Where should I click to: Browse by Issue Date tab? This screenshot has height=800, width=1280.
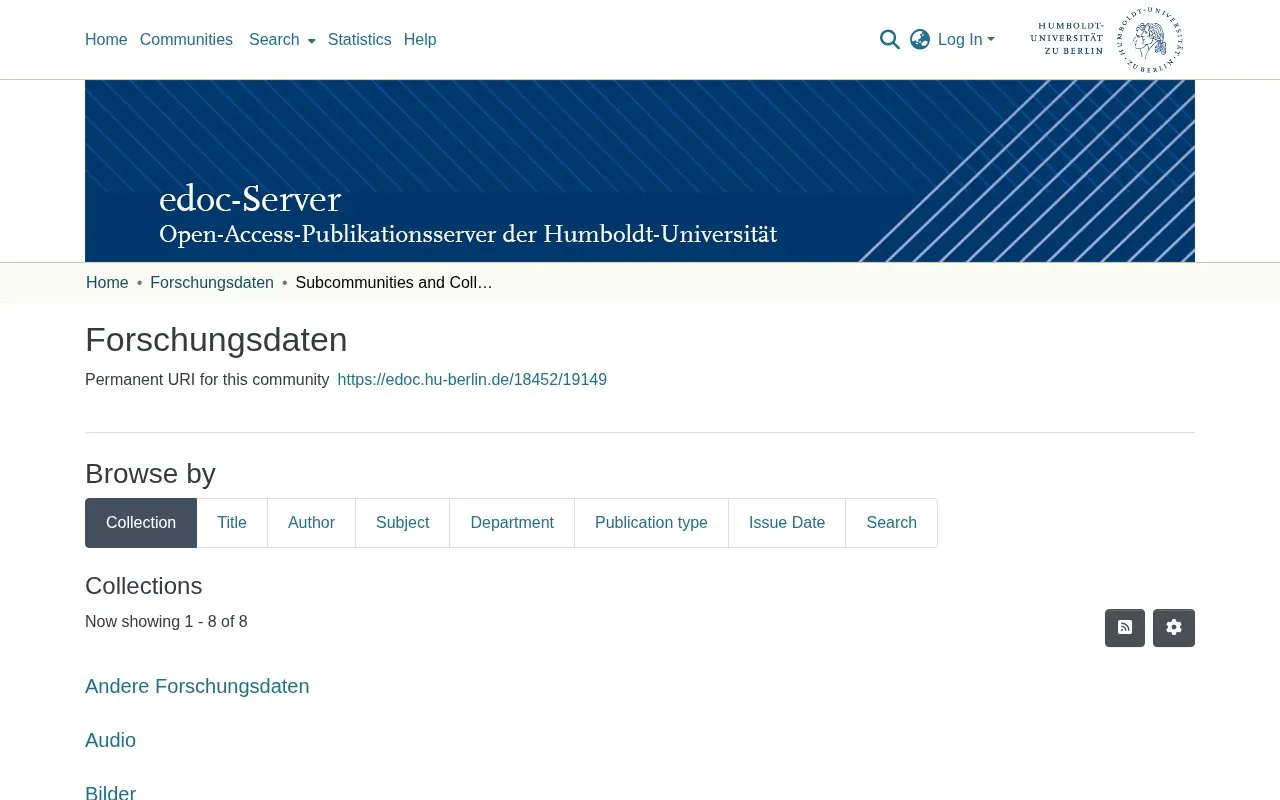point(787,523)
